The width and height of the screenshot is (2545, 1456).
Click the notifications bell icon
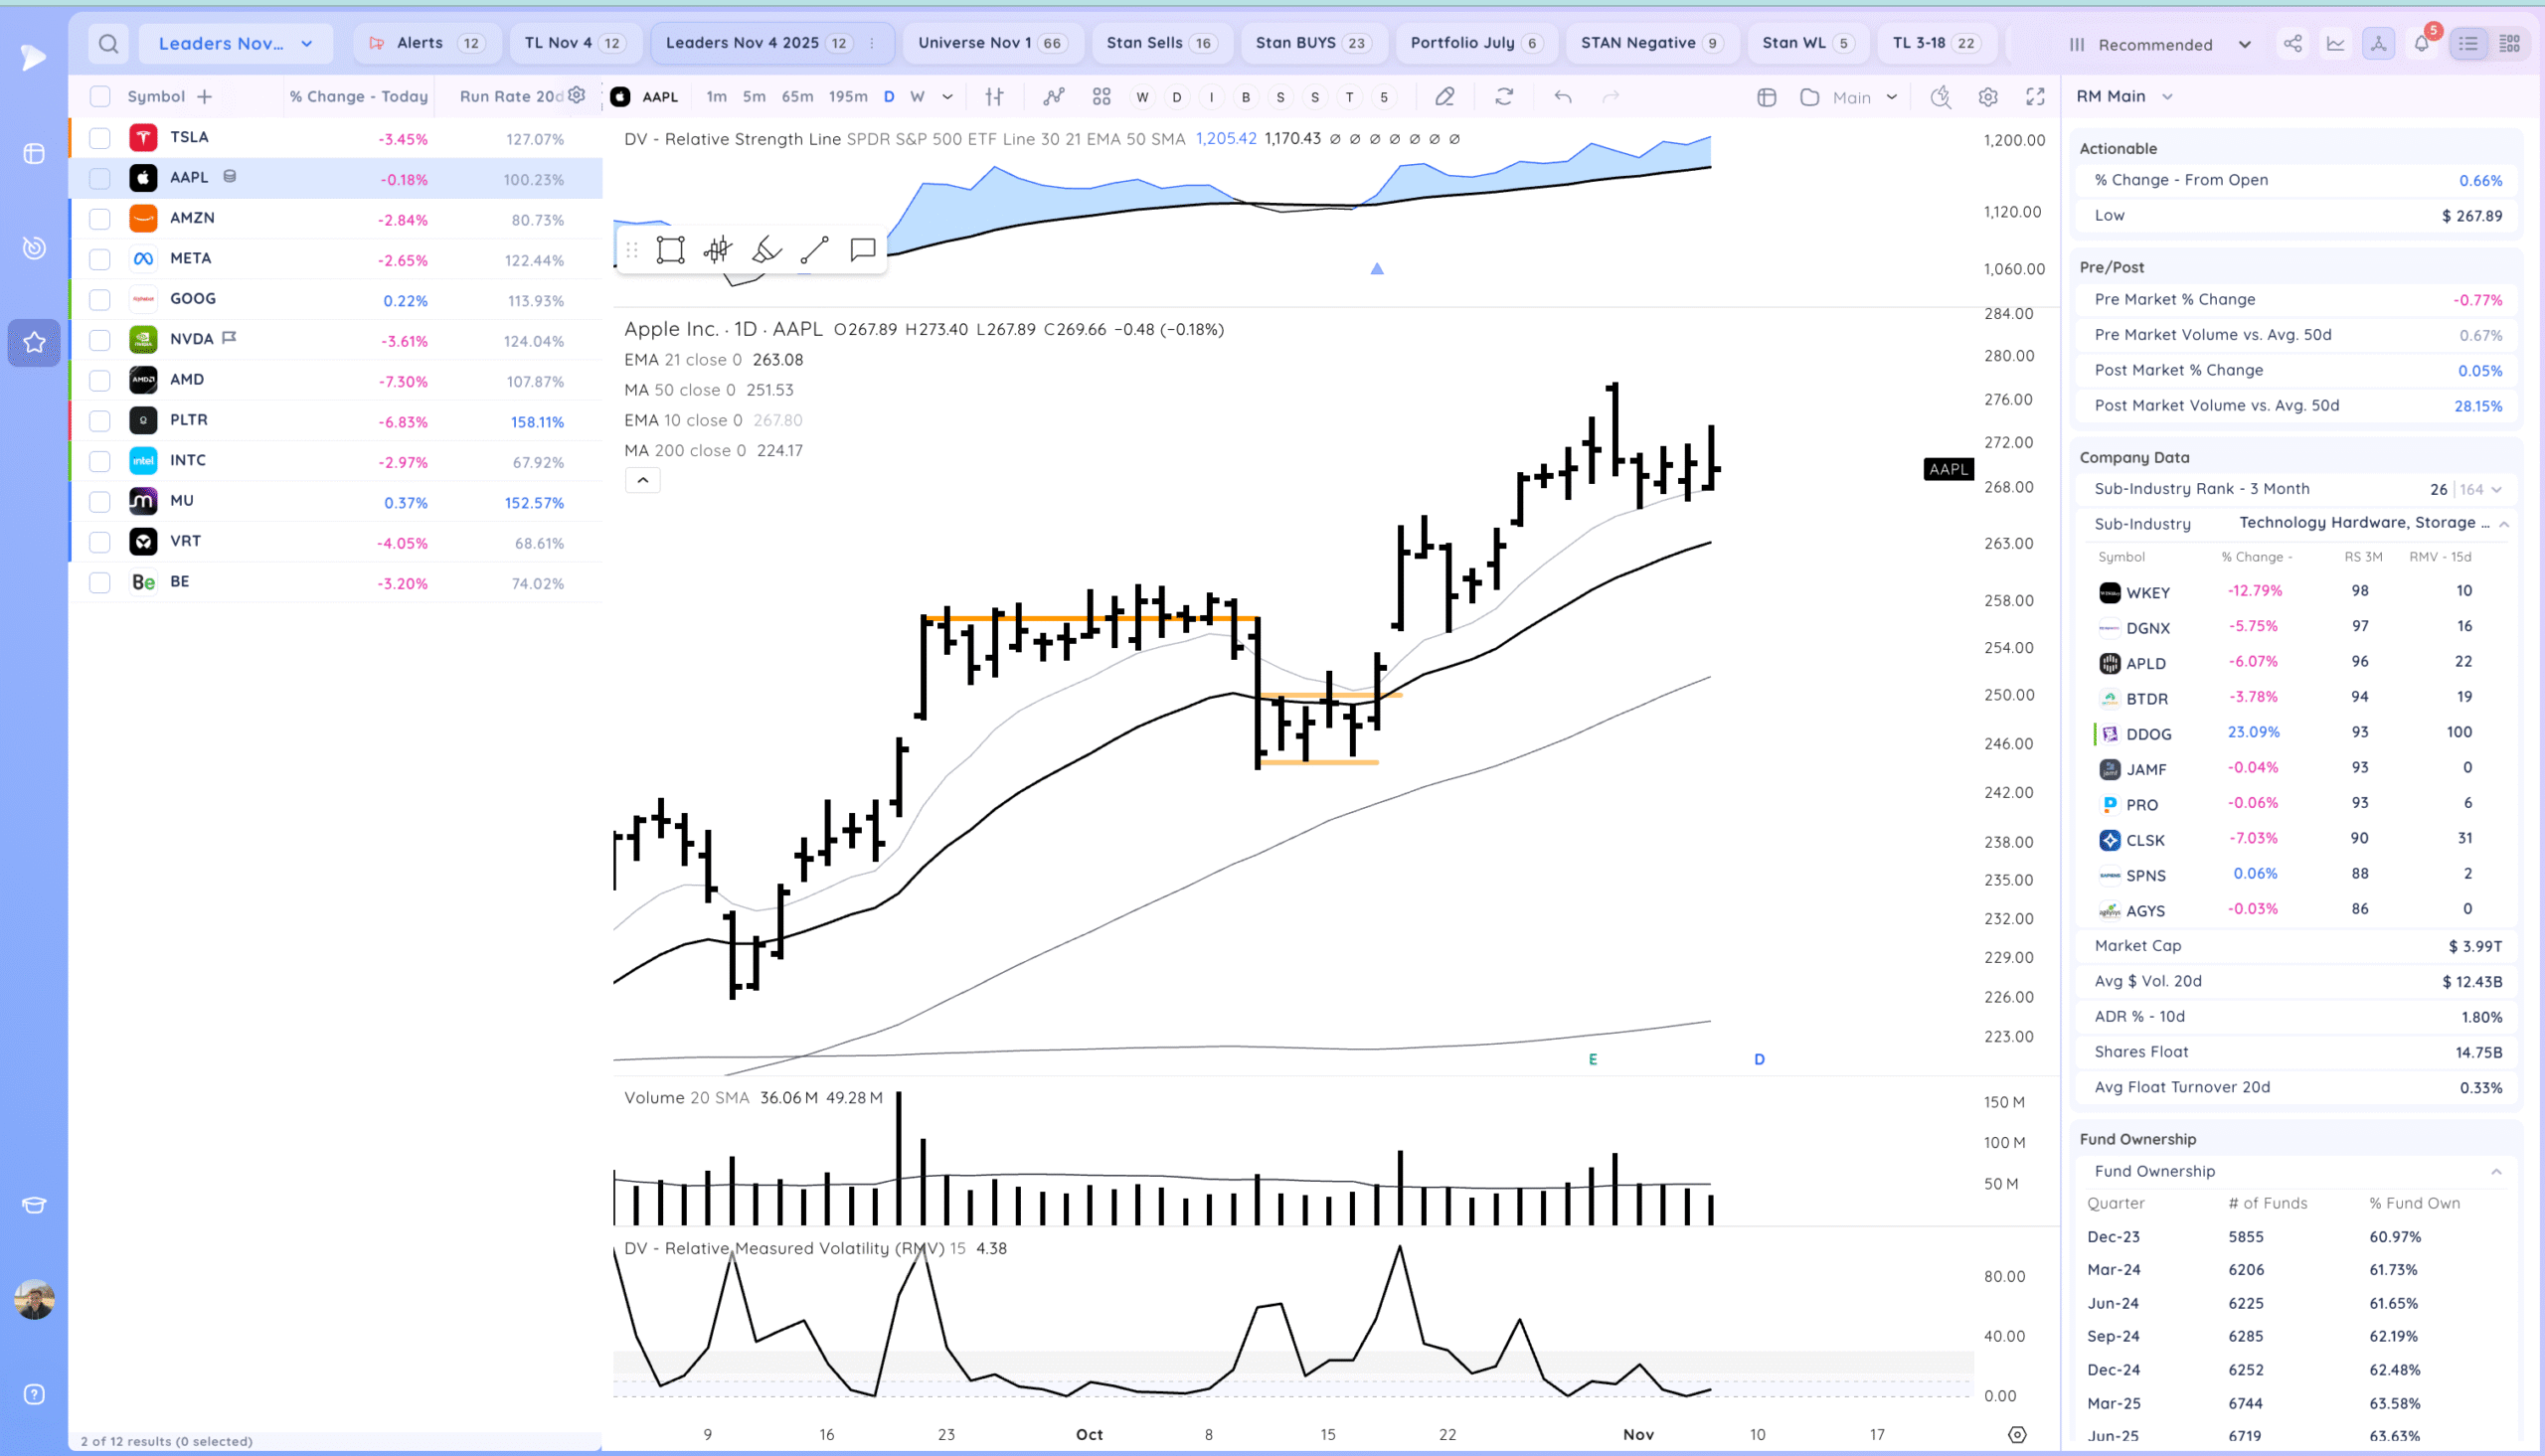(x=2421, y=44)
